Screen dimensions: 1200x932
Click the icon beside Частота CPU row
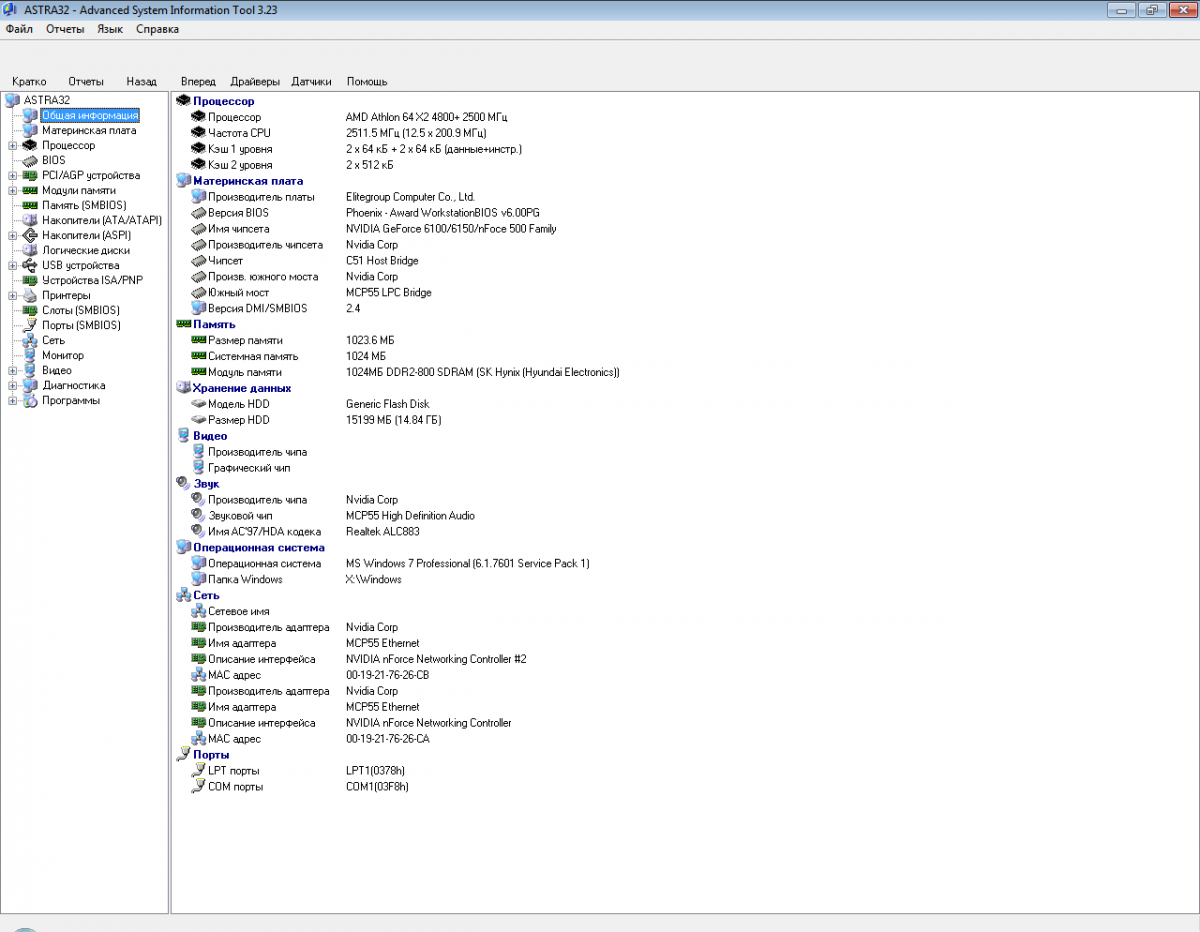click(x=198, y=133)
